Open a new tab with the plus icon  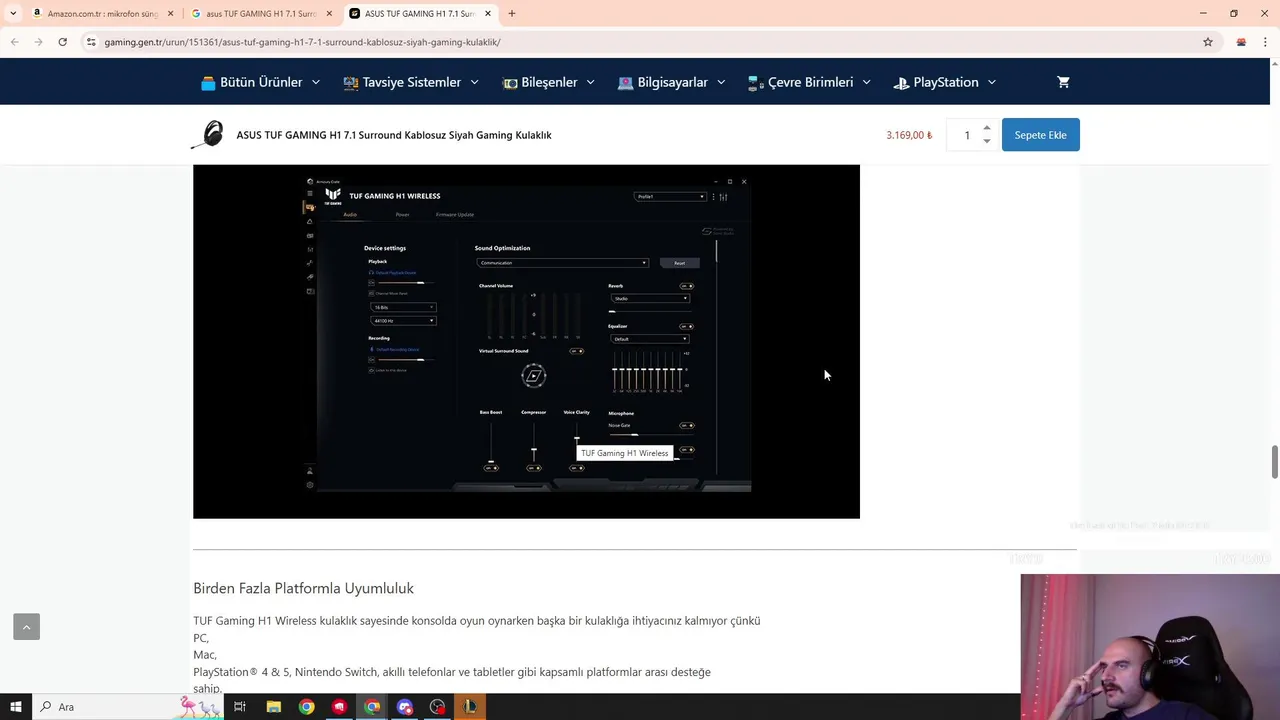(512, 13)
